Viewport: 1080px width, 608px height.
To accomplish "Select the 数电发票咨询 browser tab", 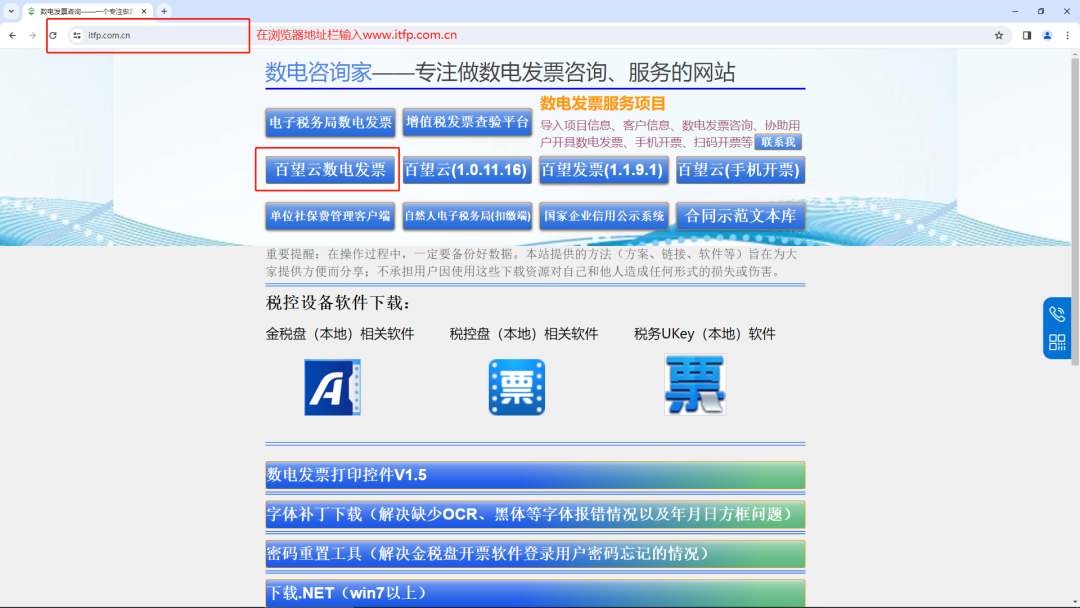I will 87,11.
